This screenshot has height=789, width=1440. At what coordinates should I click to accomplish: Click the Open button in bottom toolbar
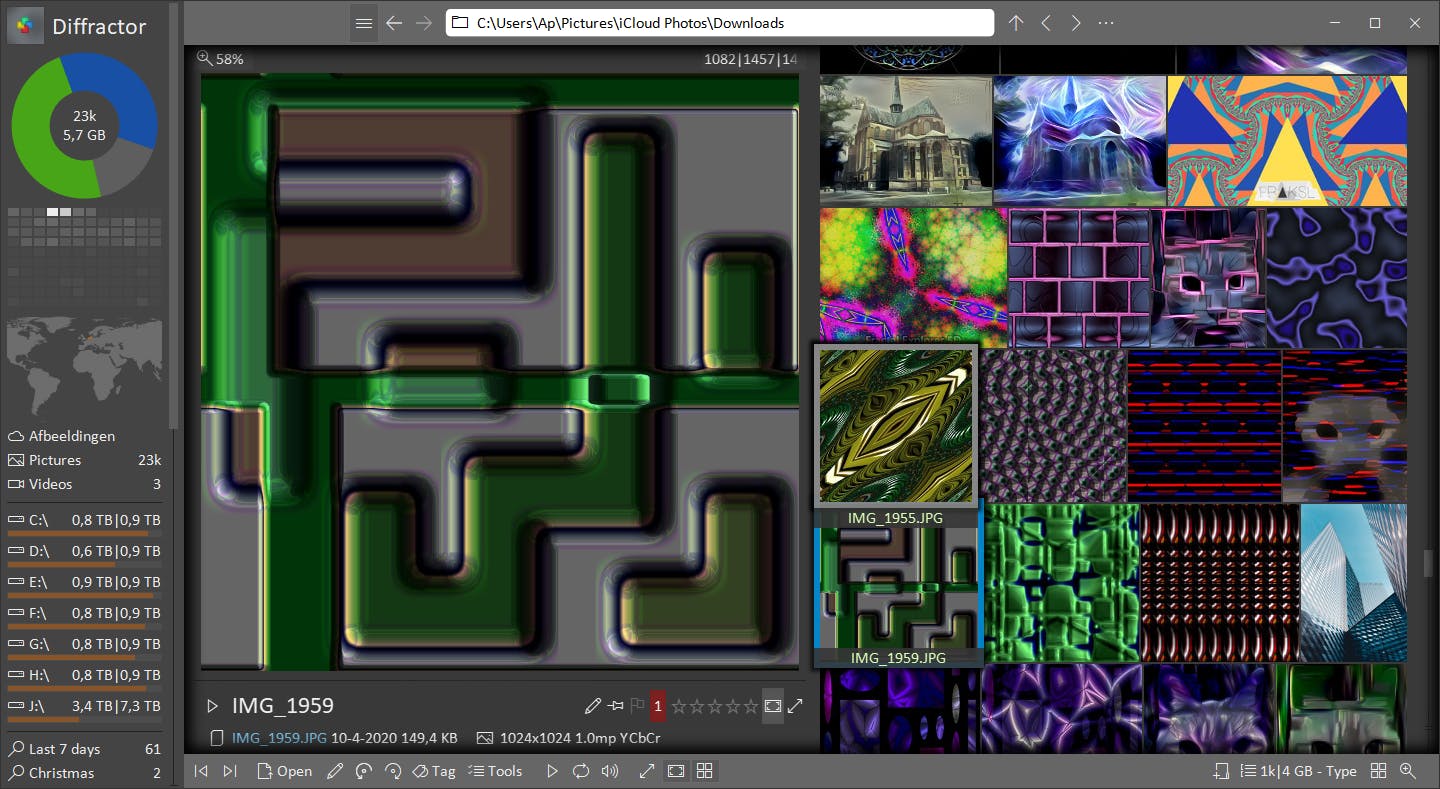coord(284,771)
